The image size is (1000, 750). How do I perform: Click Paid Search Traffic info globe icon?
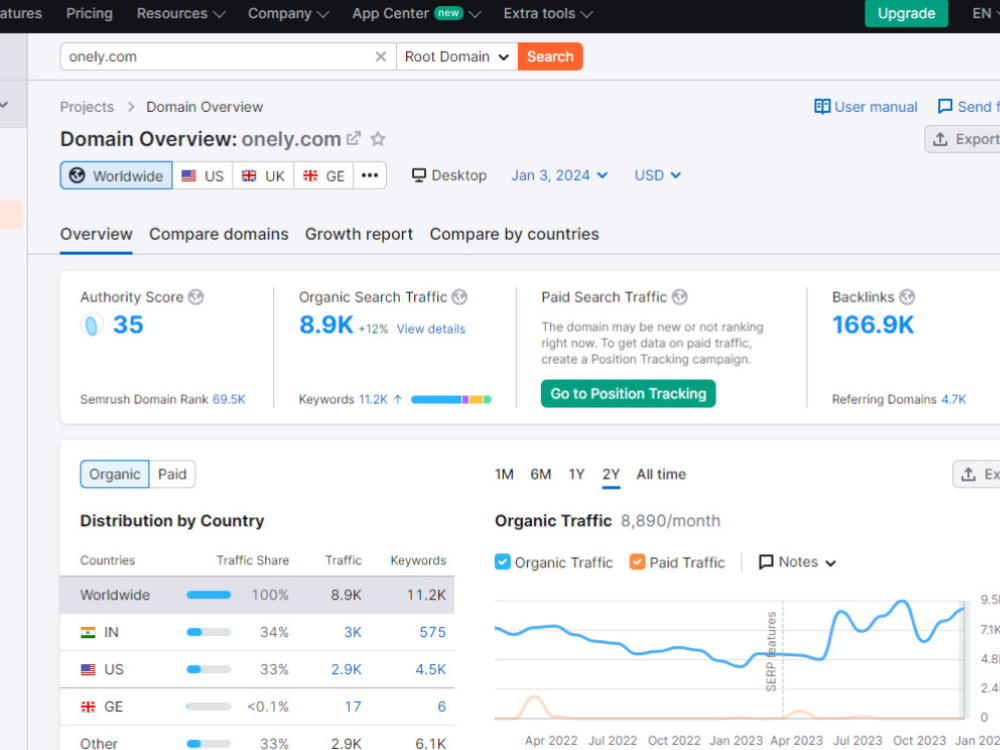(x=680, y=297)
